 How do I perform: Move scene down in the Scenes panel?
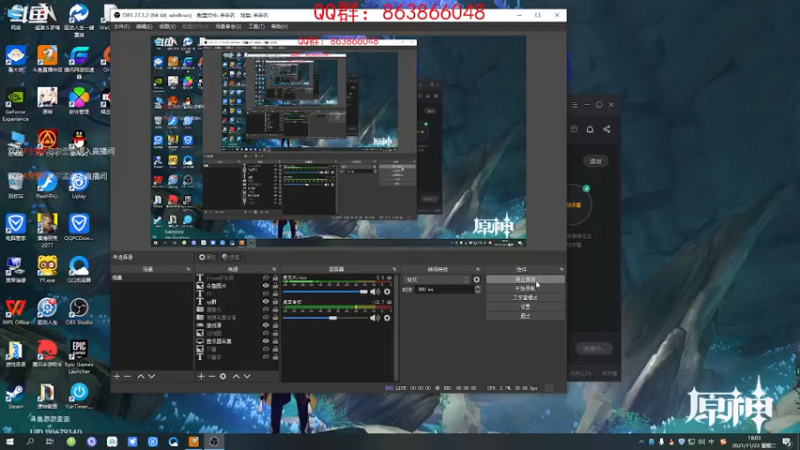[152, 376]
